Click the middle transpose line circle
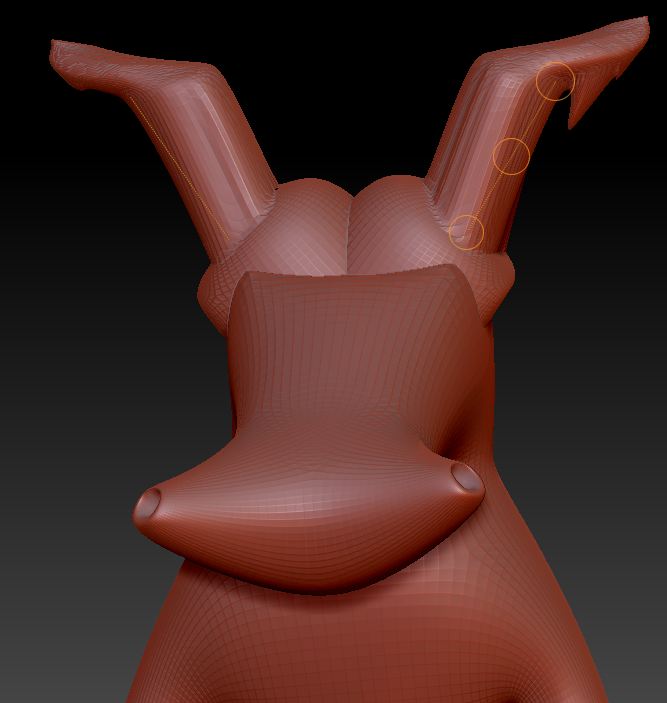 point(511,156)
